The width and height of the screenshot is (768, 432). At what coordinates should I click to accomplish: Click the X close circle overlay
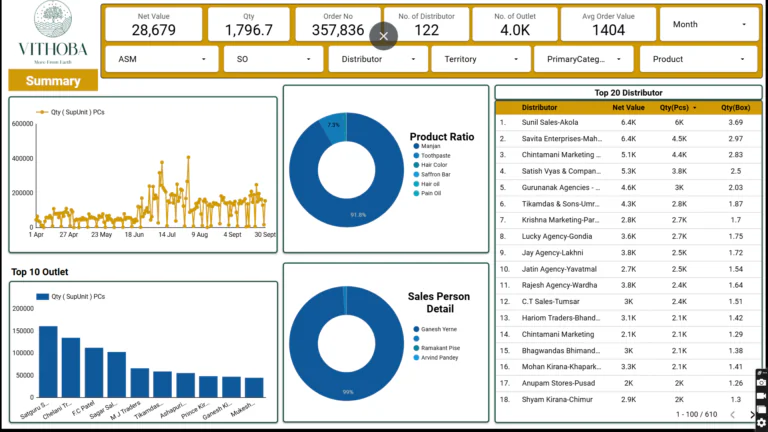click(x=384, y=36)
